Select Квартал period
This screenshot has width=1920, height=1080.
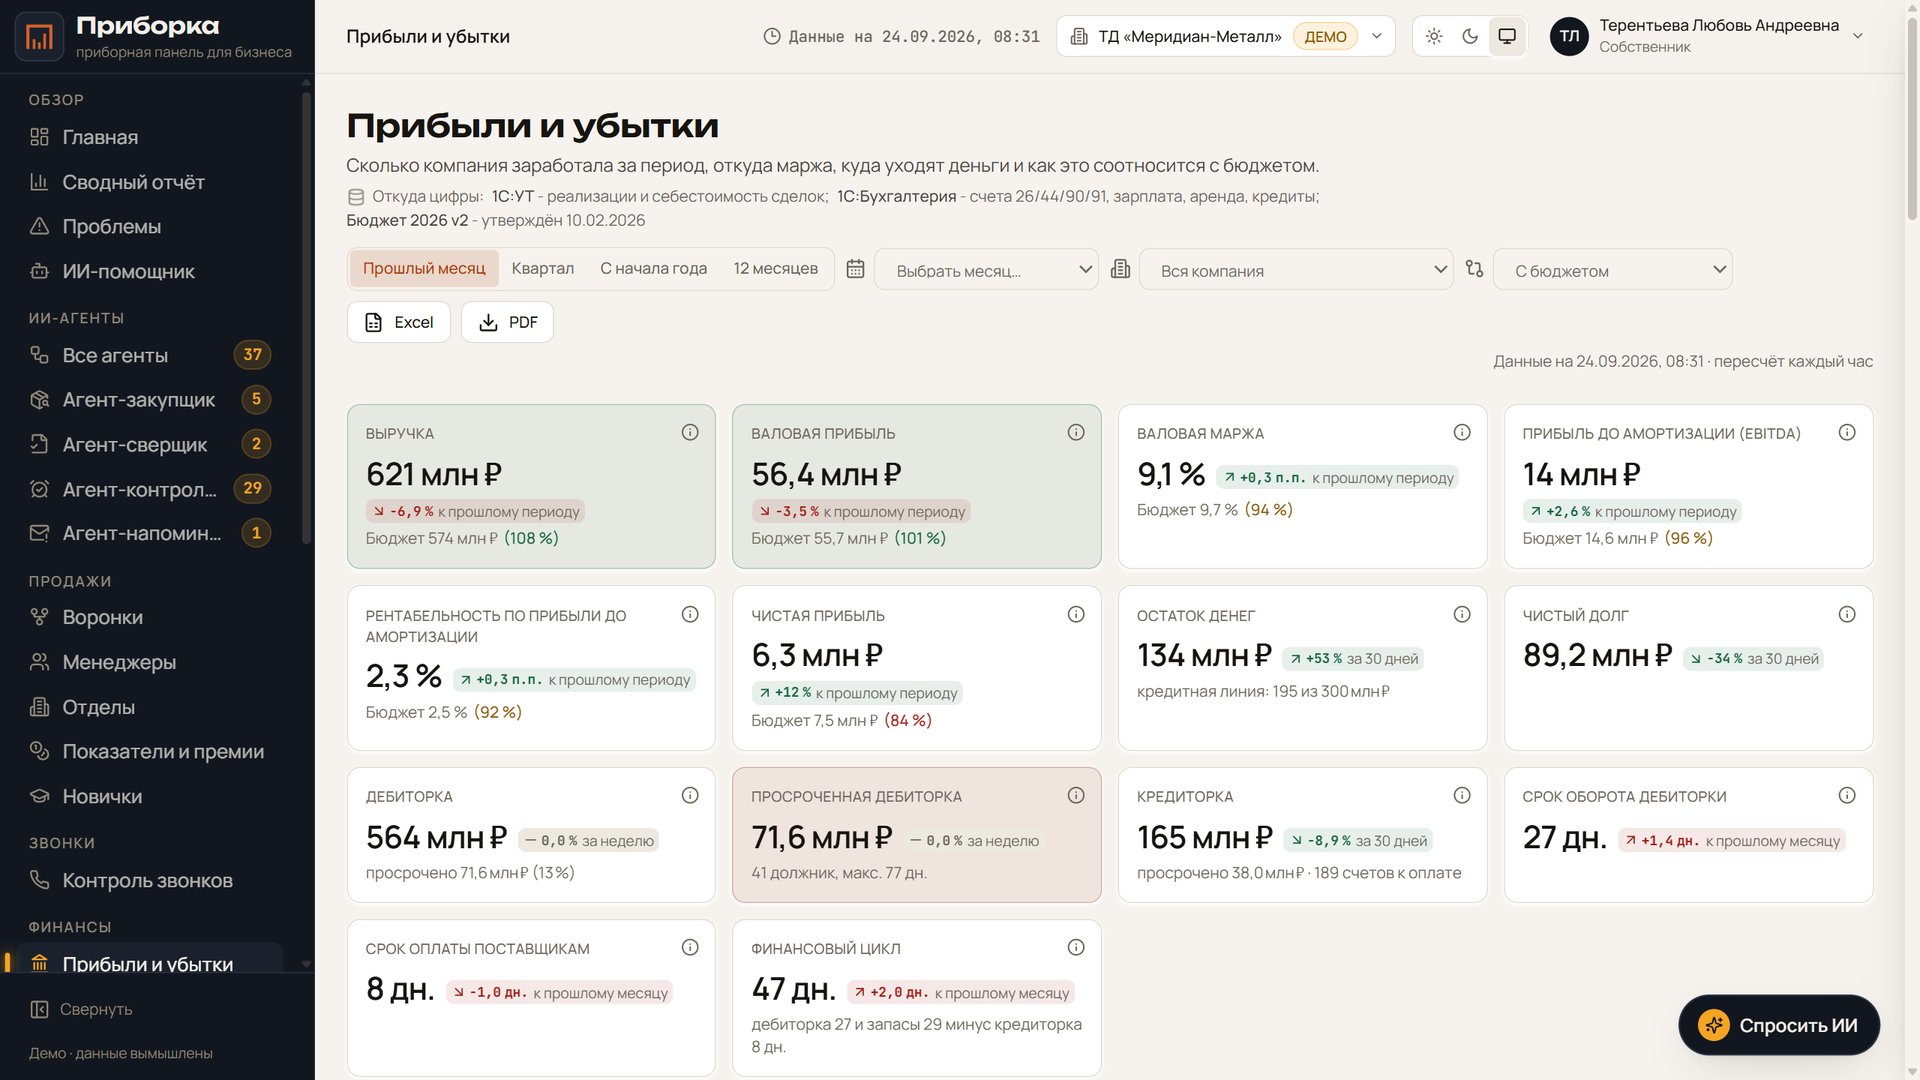(x=543, y=268)
